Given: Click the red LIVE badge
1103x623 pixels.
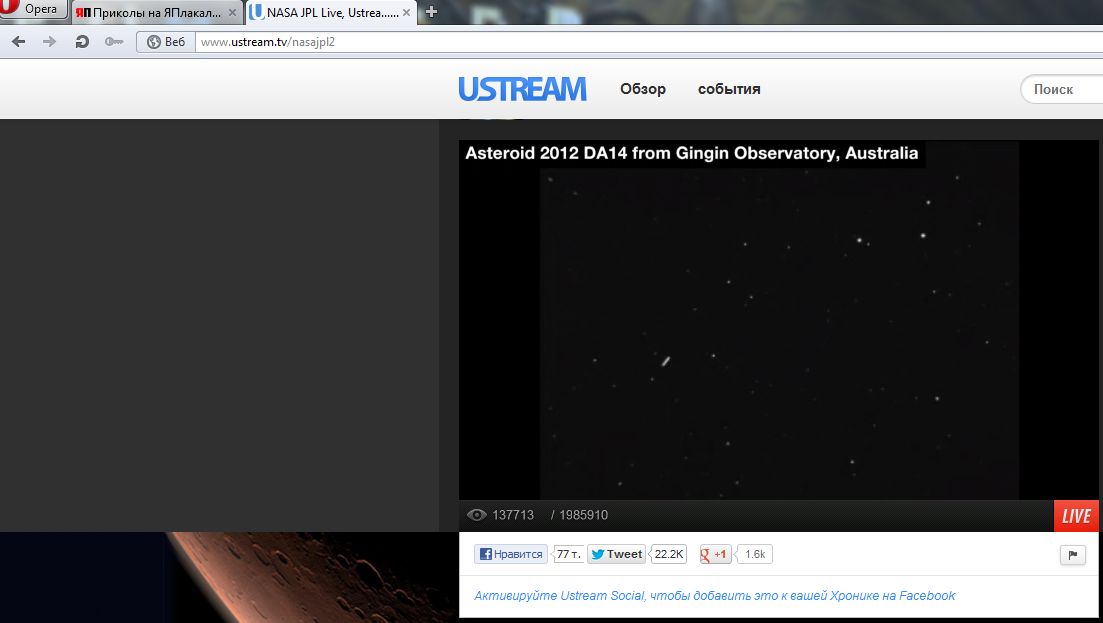Looking at the screenshot, I should tap(1076, 516).
